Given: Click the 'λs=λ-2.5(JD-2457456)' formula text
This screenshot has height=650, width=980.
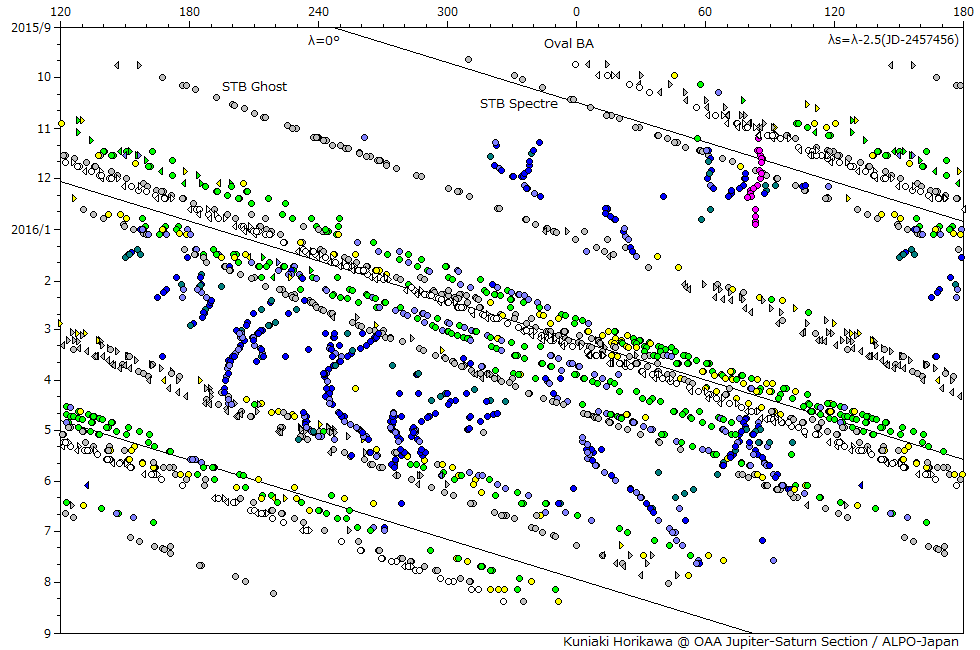Looking at the screenshot, I should (x=893, y=40).
